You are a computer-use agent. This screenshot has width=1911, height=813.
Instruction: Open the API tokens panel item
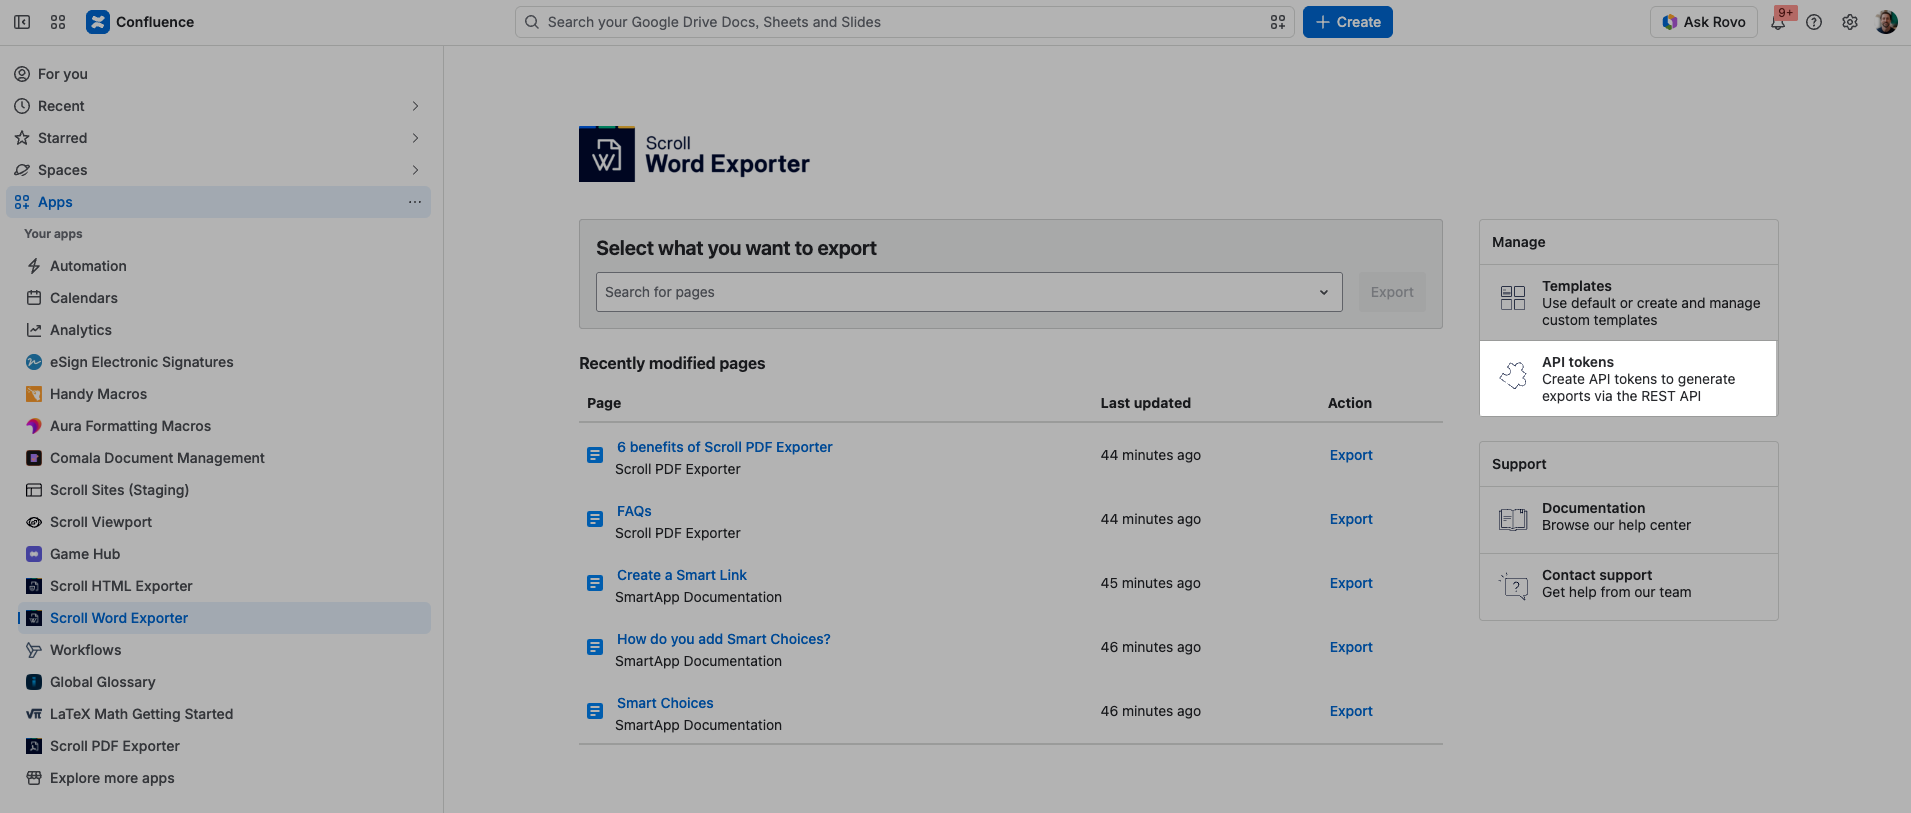(x=1628, y=379)
